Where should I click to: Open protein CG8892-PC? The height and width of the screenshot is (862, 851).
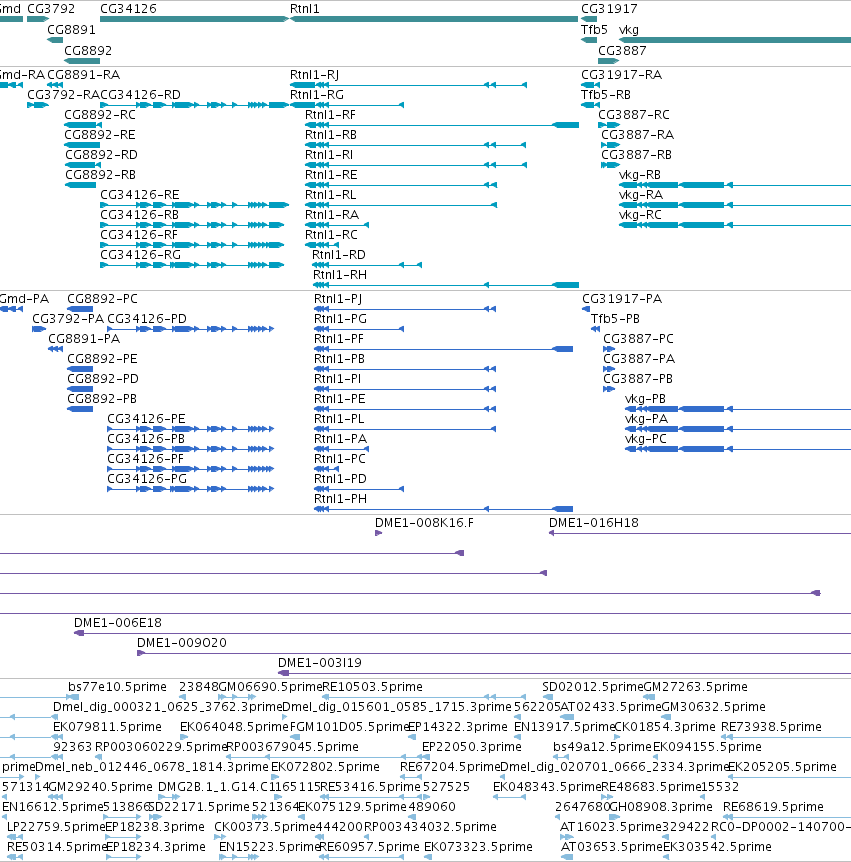click(102, 299)
